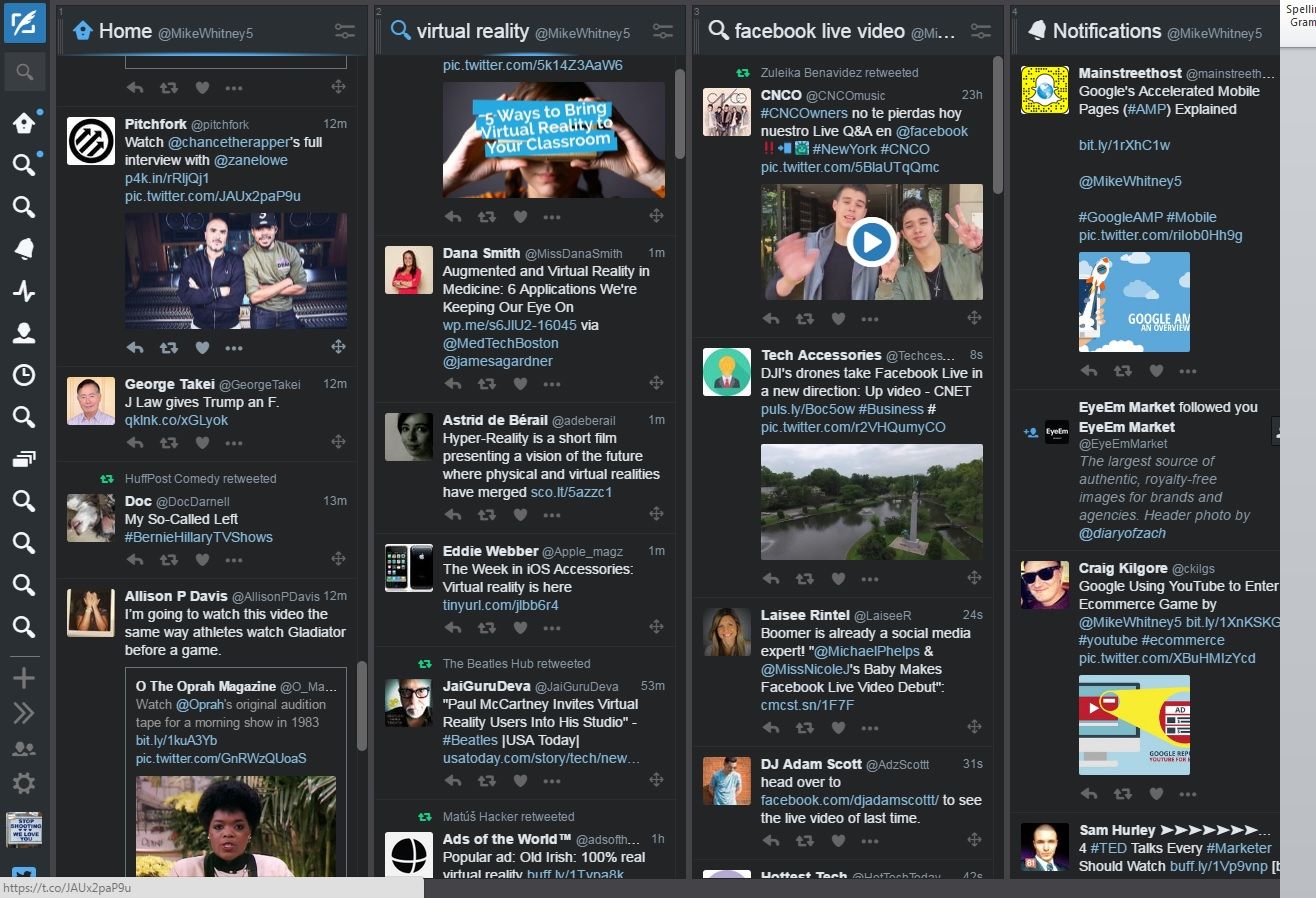This screenshot has height=898, width=1316.
Task: Open more options on Craig Kilgore tweet
Action: coord(1188,794)
